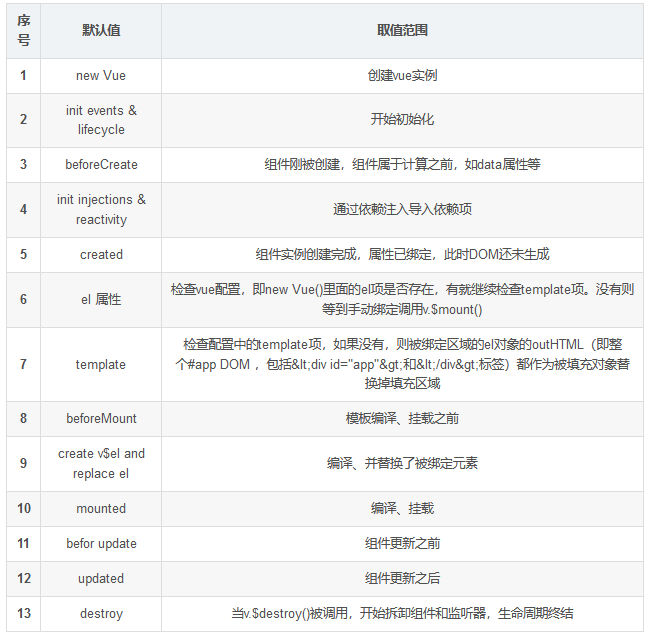Viewport: 649px width, 636px height.
Task: Click row number 1 cell
Action: pos(24,76)
